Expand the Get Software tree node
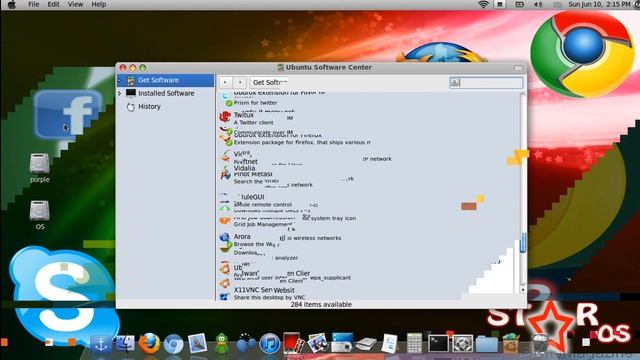 coord(120,80)
